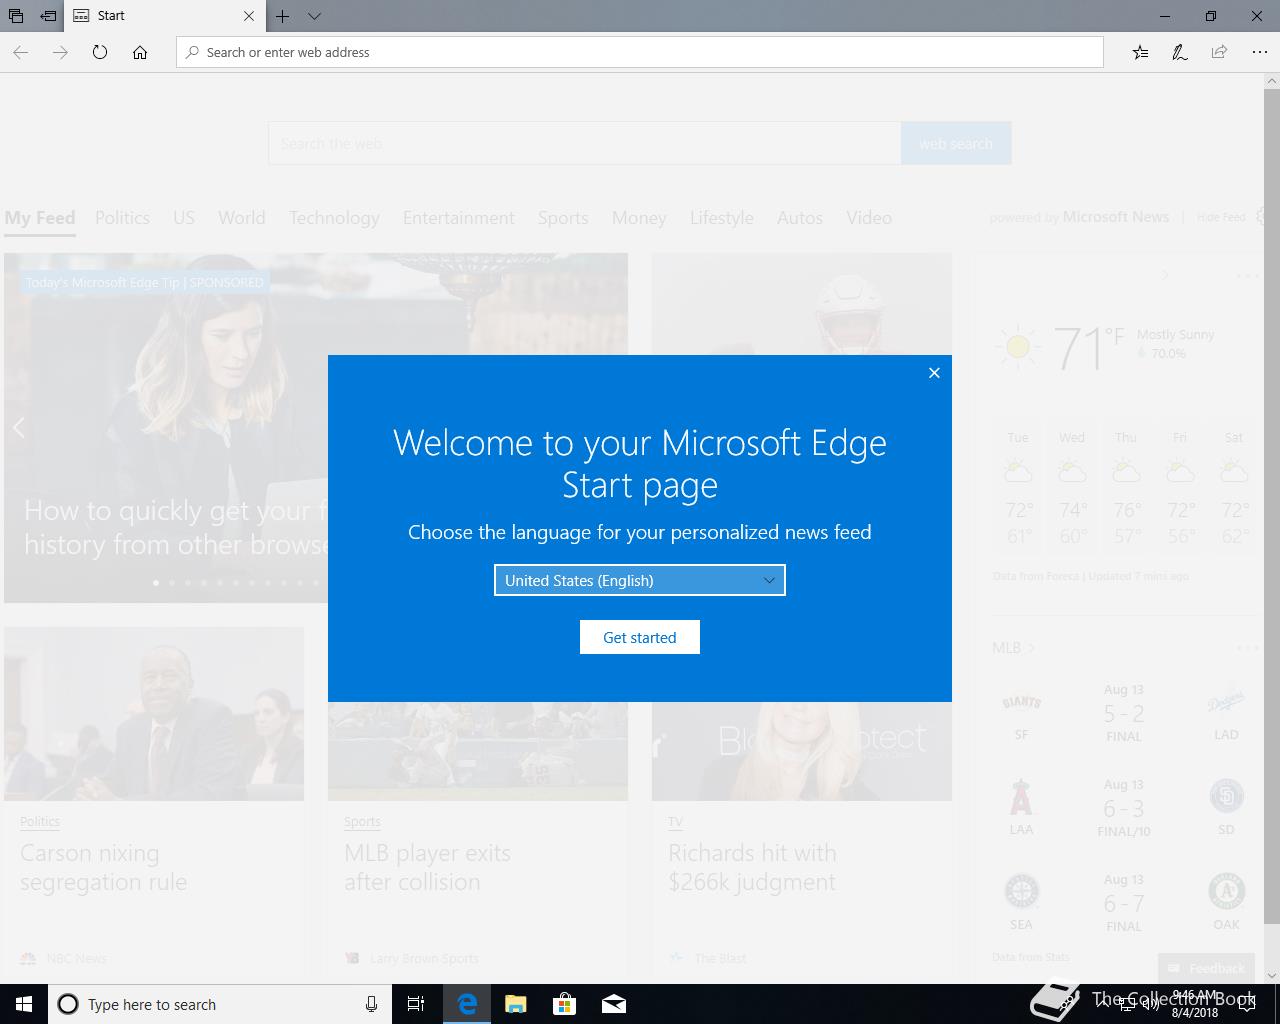Click the Search the web input field
Screen dimensions: 1280x1024
(585, 143)
